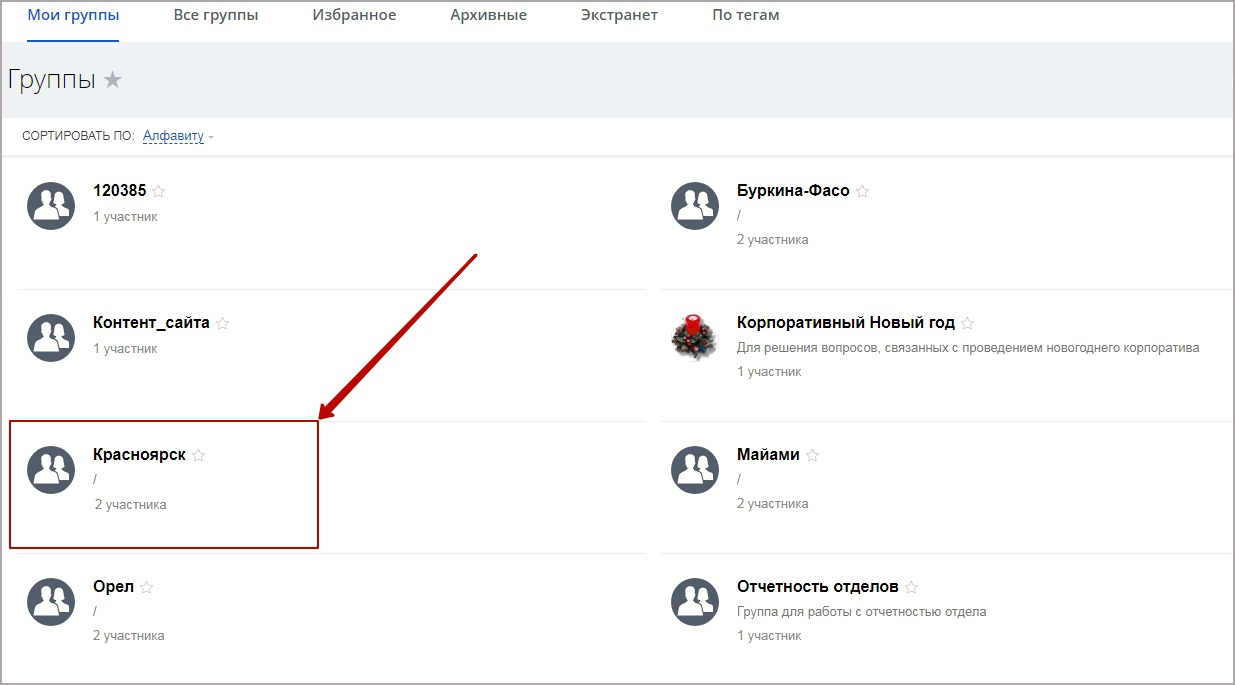Click the Буркина-Фасо group avatar icon

695,206
